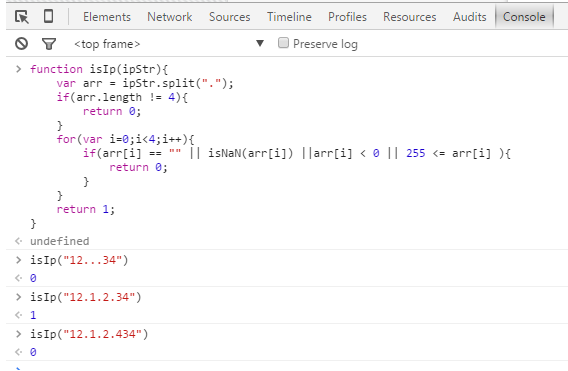This screenshot has width=568, height=371.
Task: Click the 'undefined' result output
Action: (x=59, y=241)
